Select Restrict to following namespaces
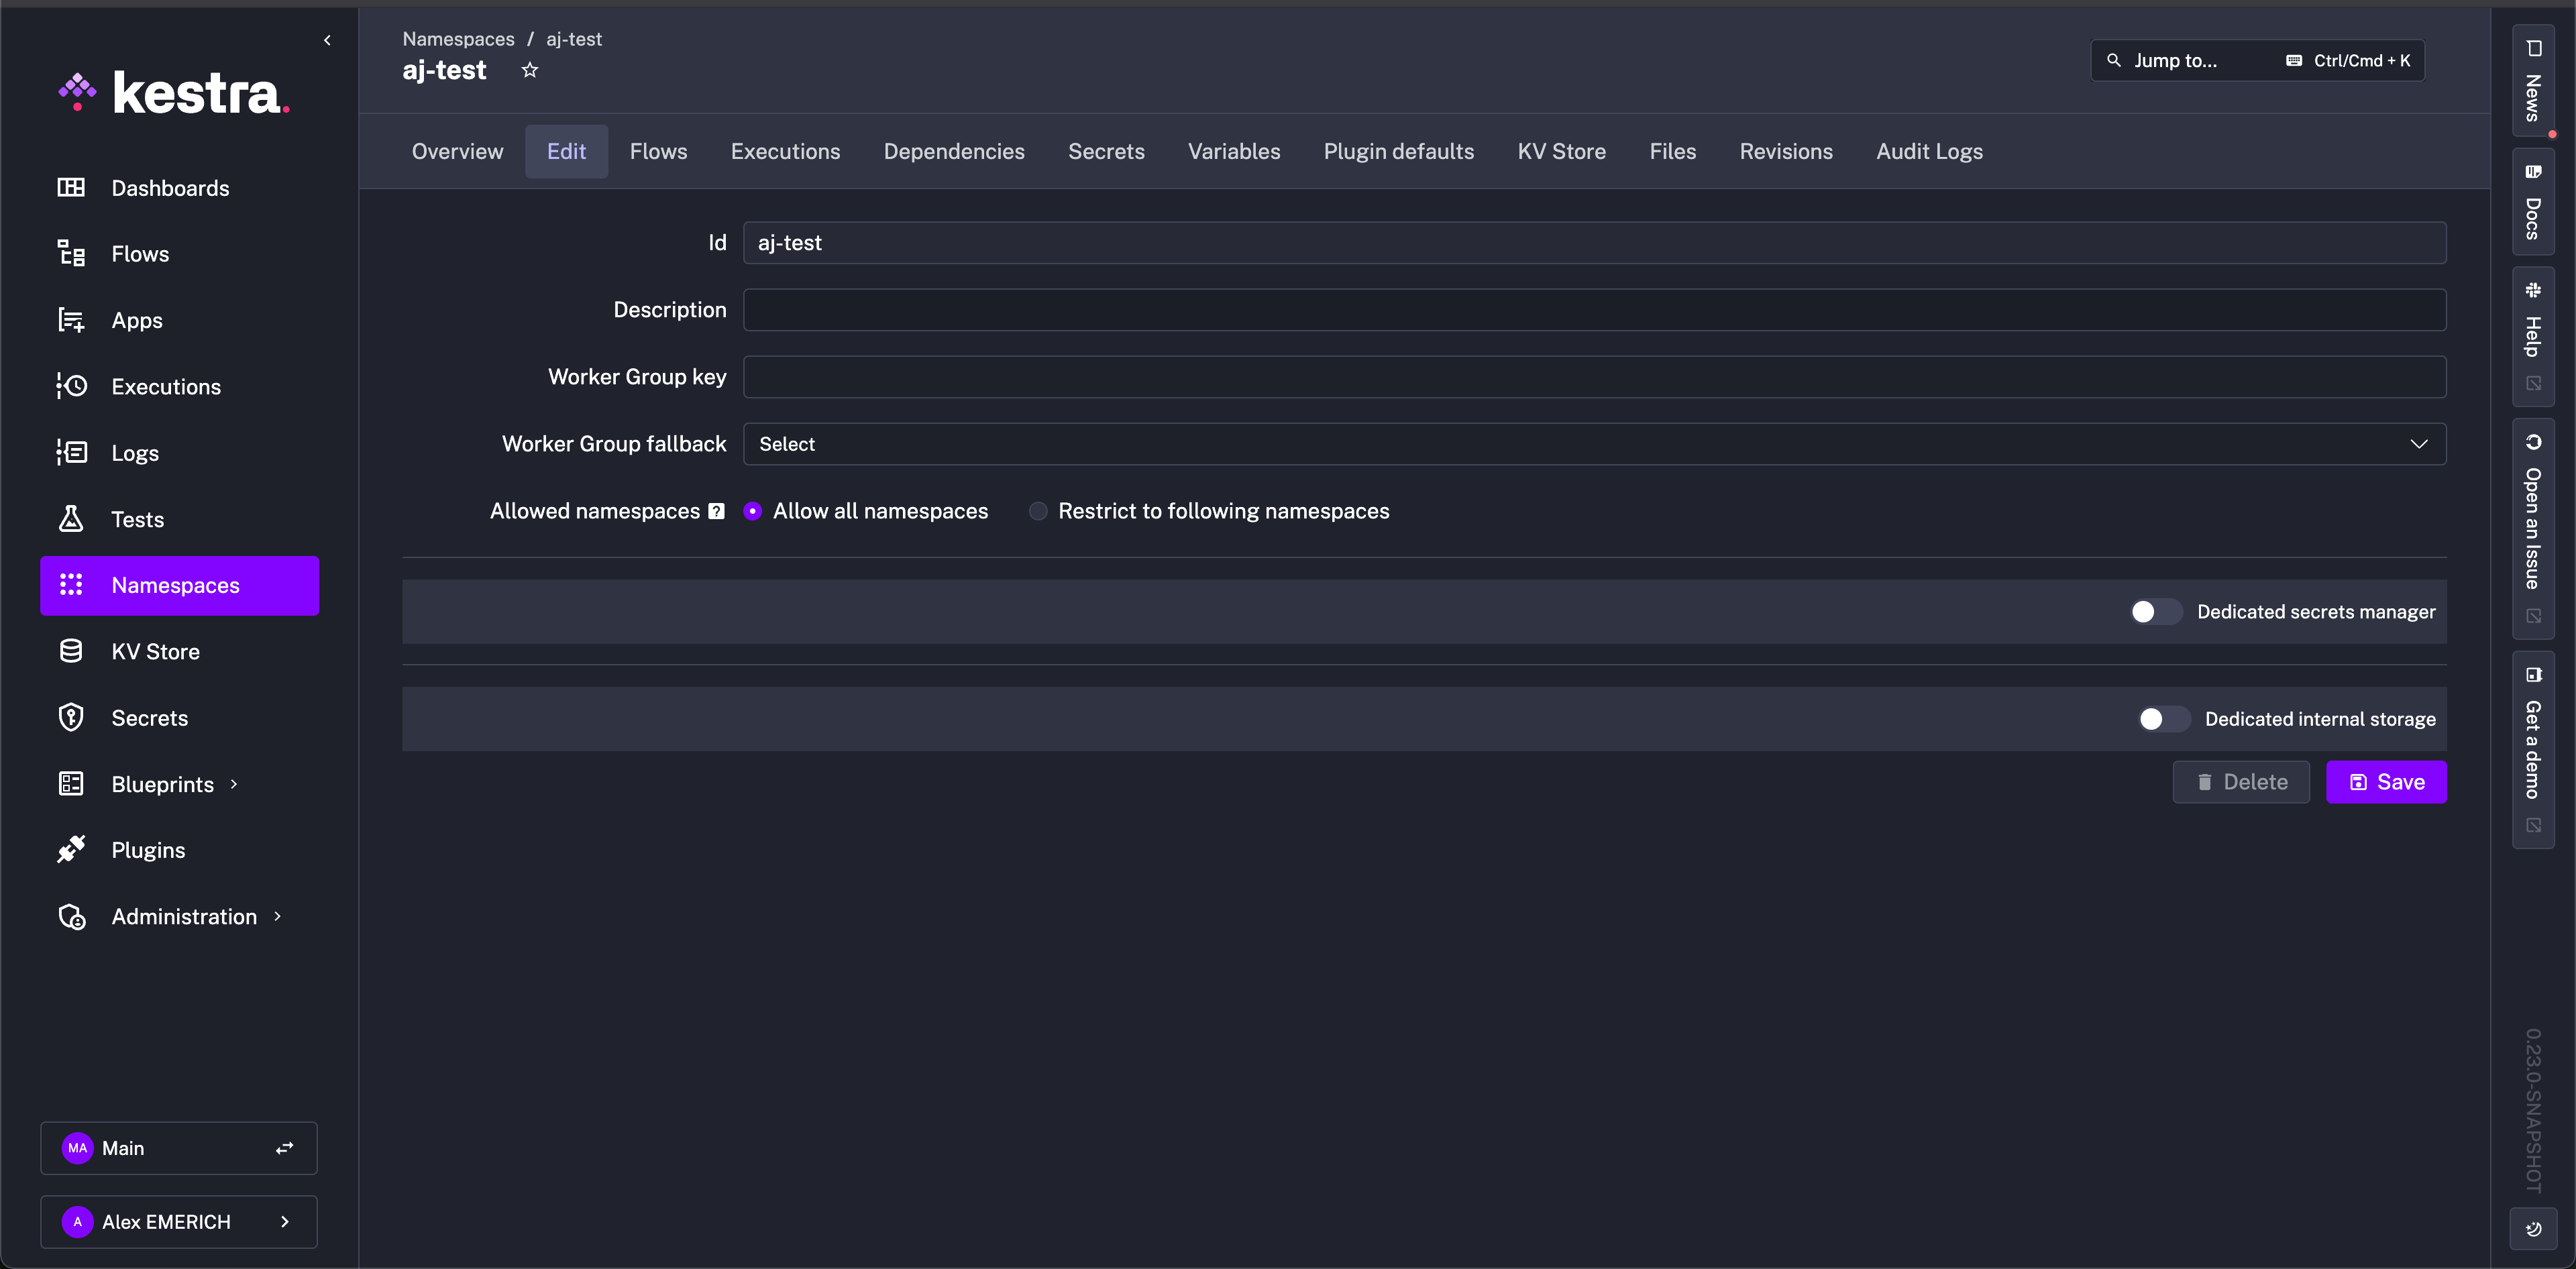This screenshot has width=2576, height=1269. [1038, 511]
